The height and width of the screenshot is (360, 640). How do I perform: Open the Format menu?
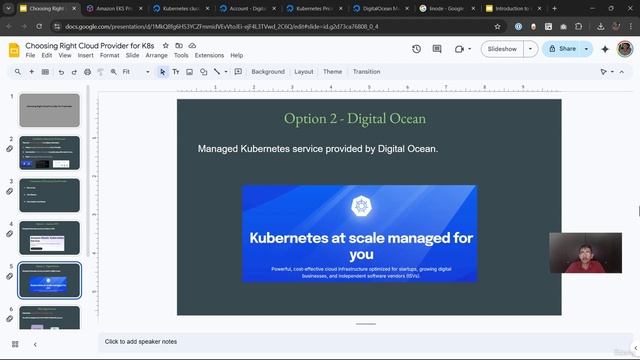click(x=109, y=55)
